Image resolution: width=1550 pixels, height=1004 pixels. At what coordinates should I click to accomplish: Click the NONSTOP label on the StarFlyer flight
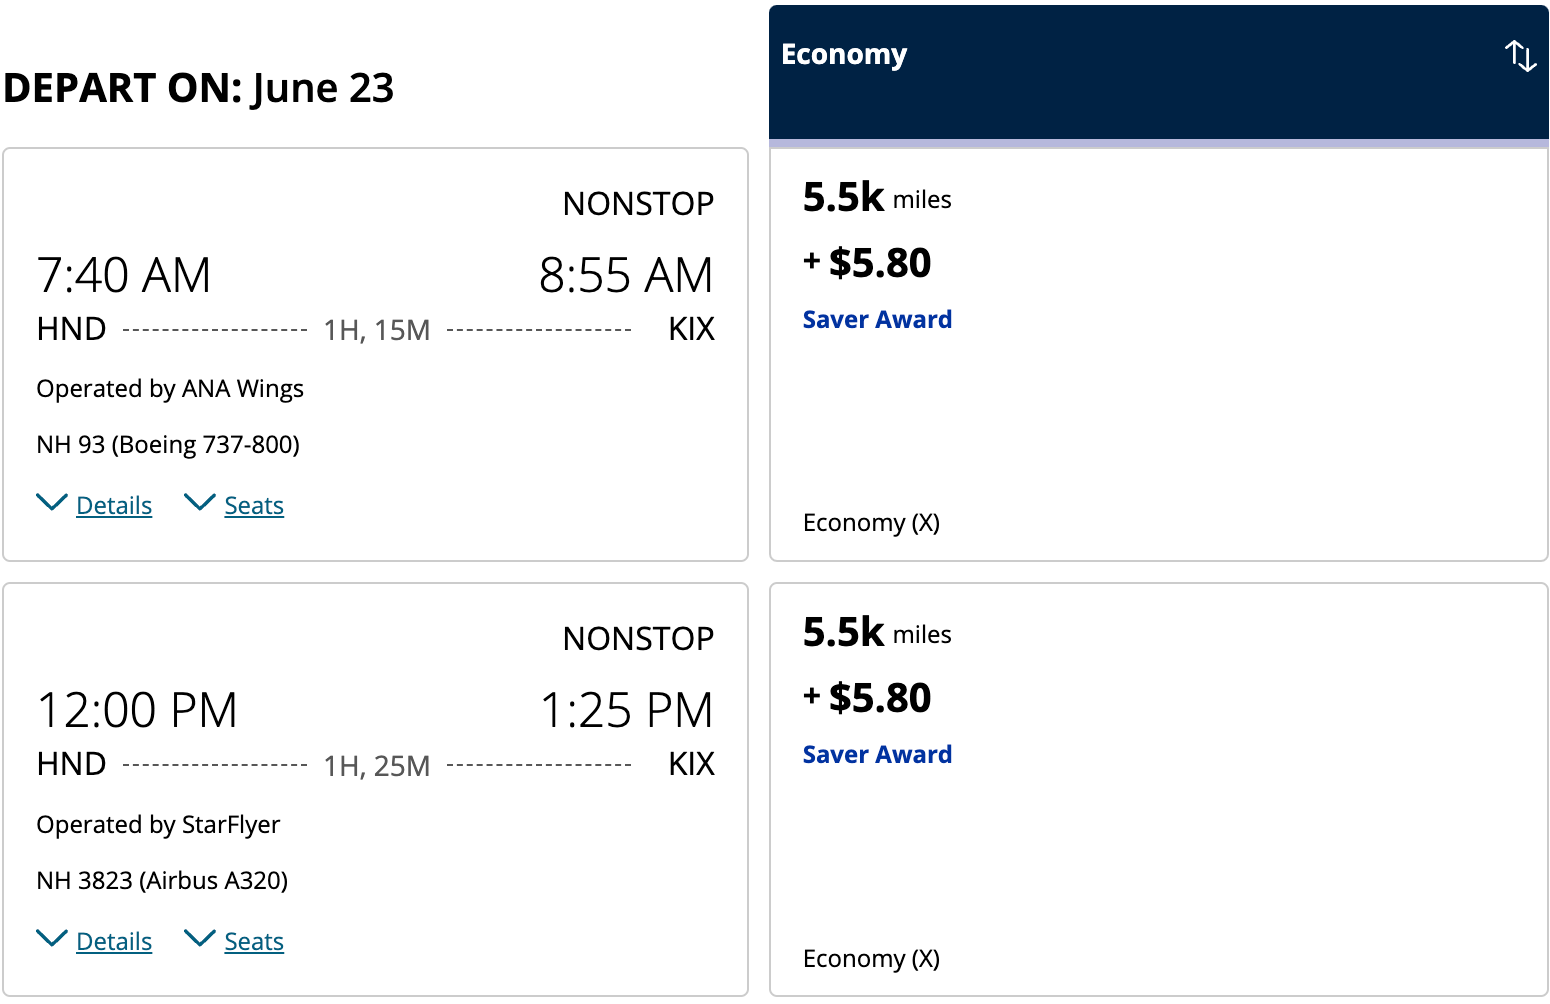click(638, 639)
